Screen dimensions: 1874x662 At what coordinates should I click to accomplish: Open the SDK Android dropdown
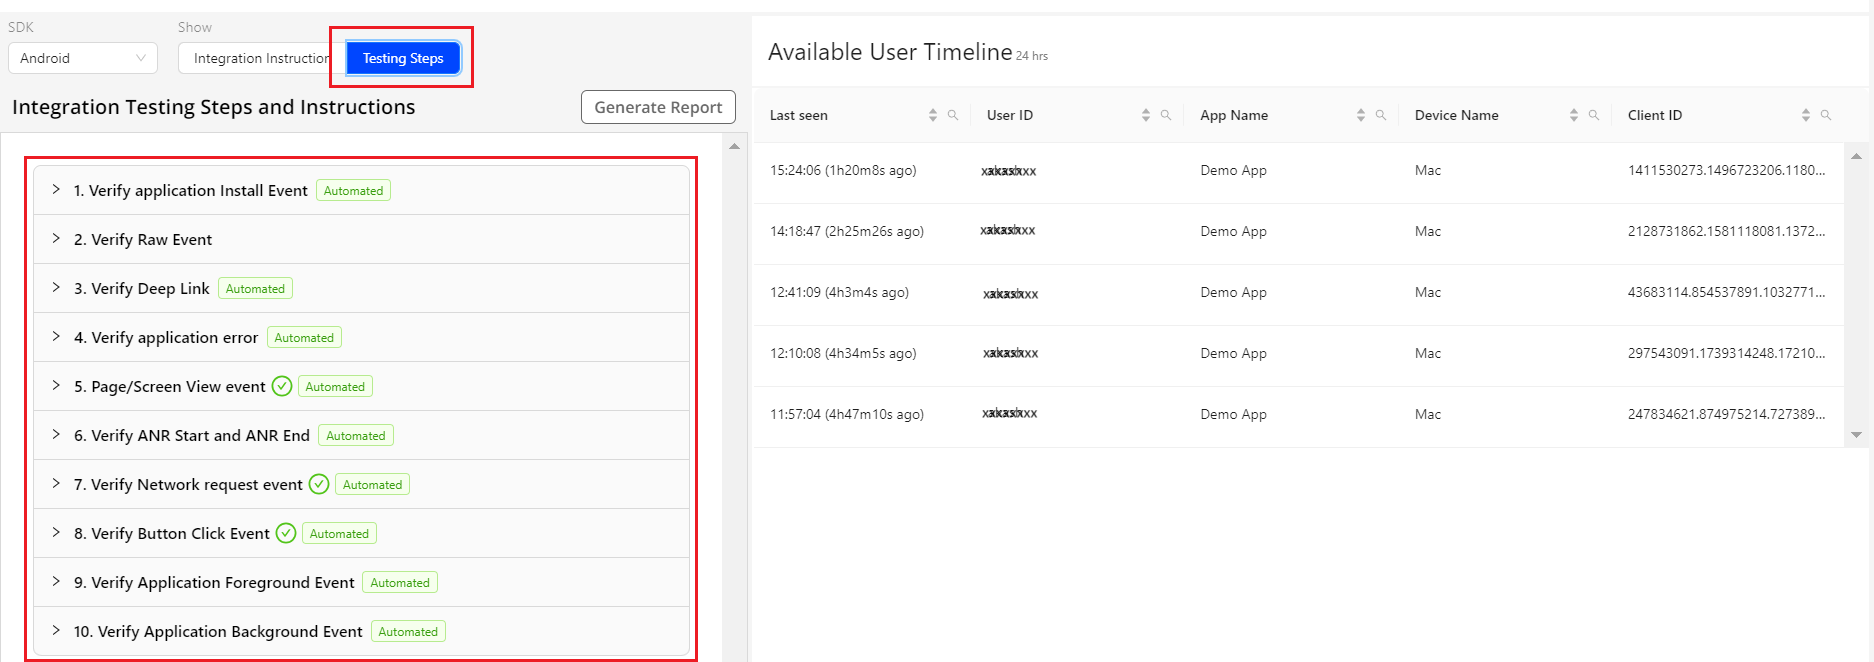83,58
